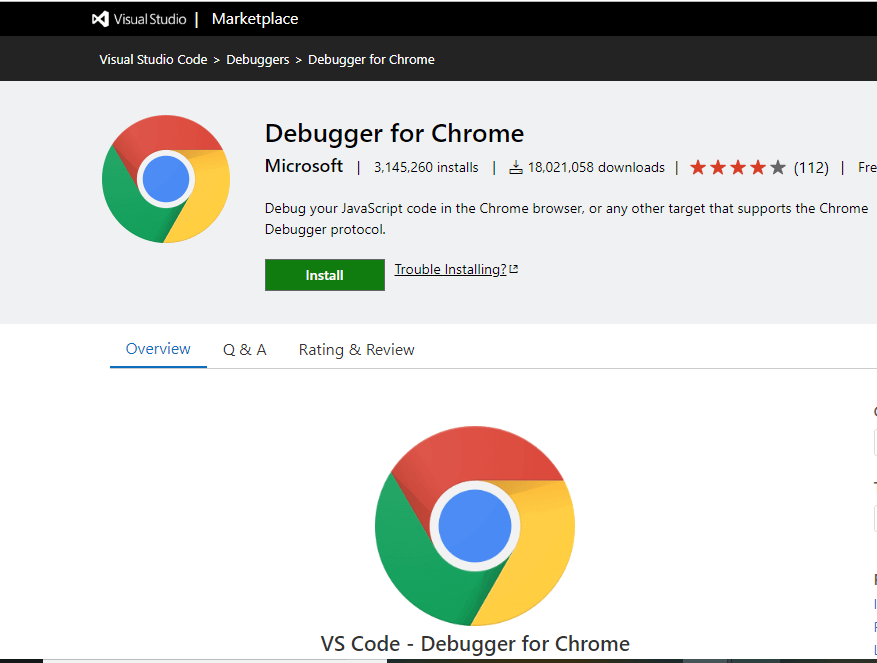This screenshot has height=663, width=877.
Task: Open the Debuggers breadcrumb category
Action: pos(258,59)
